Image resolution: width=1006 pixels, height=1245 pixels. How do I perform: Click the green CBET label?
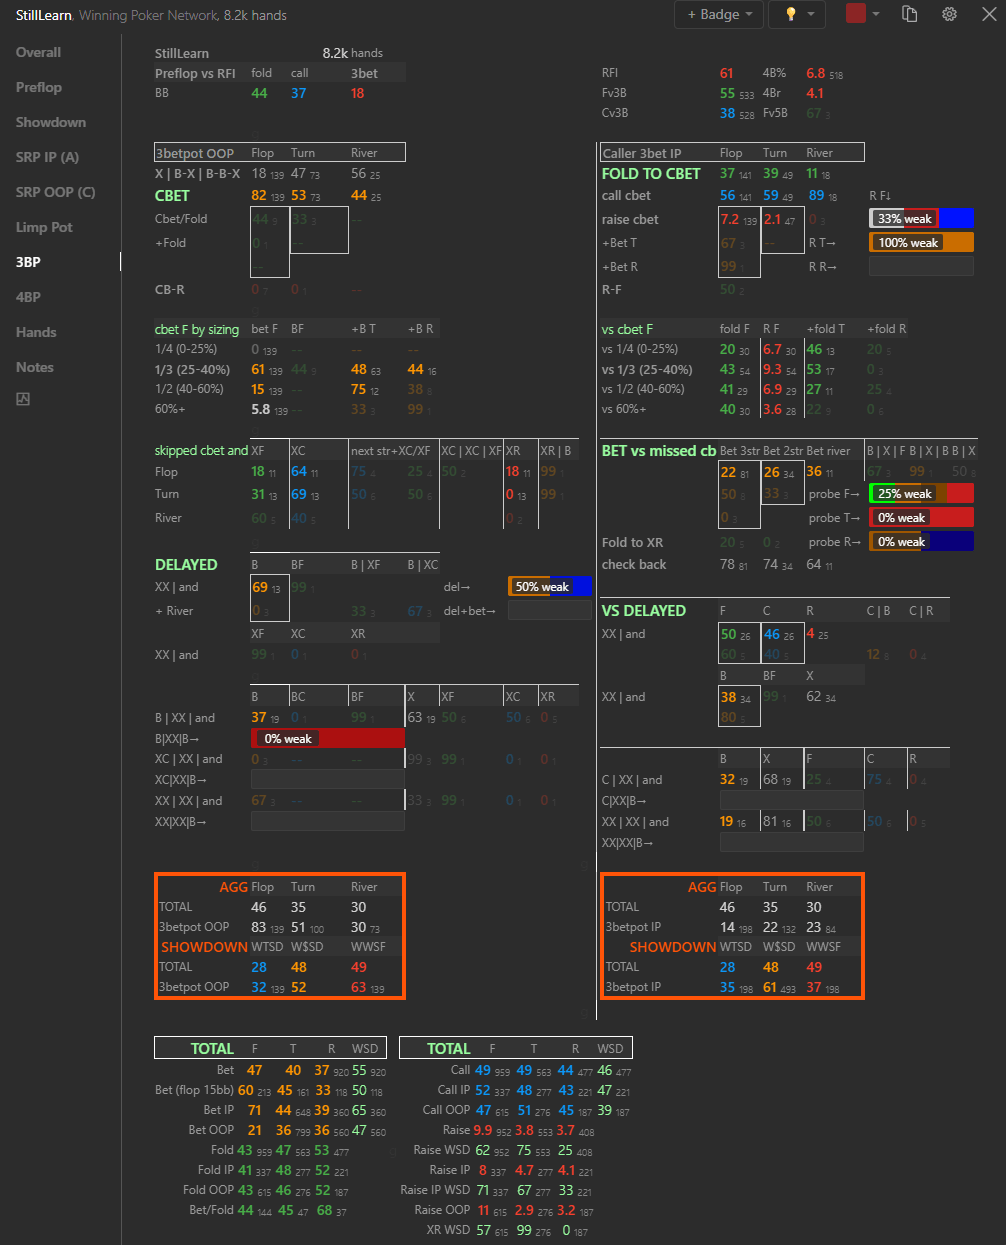pos(172,195)
